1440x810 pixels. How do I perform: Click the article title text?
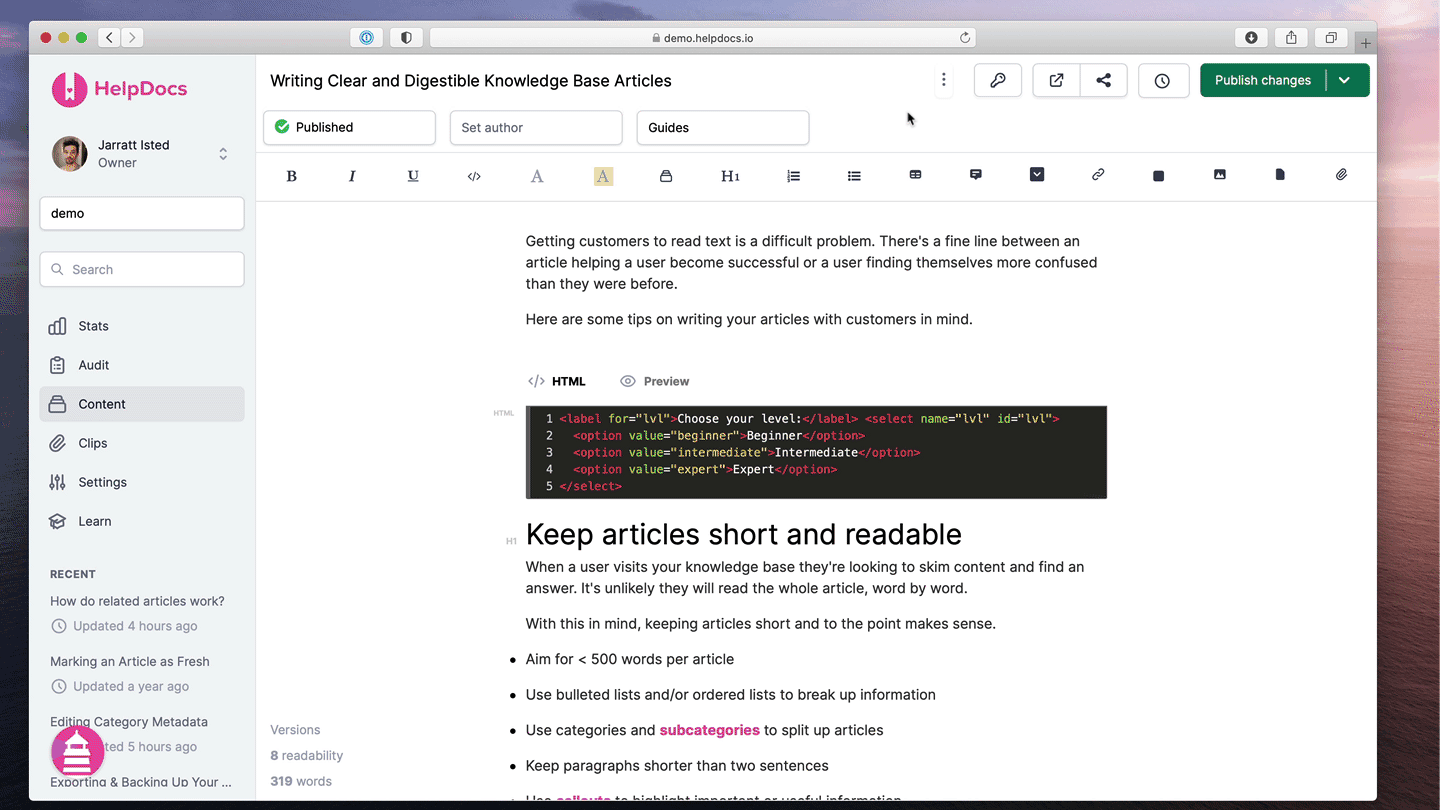coord(471,81)
